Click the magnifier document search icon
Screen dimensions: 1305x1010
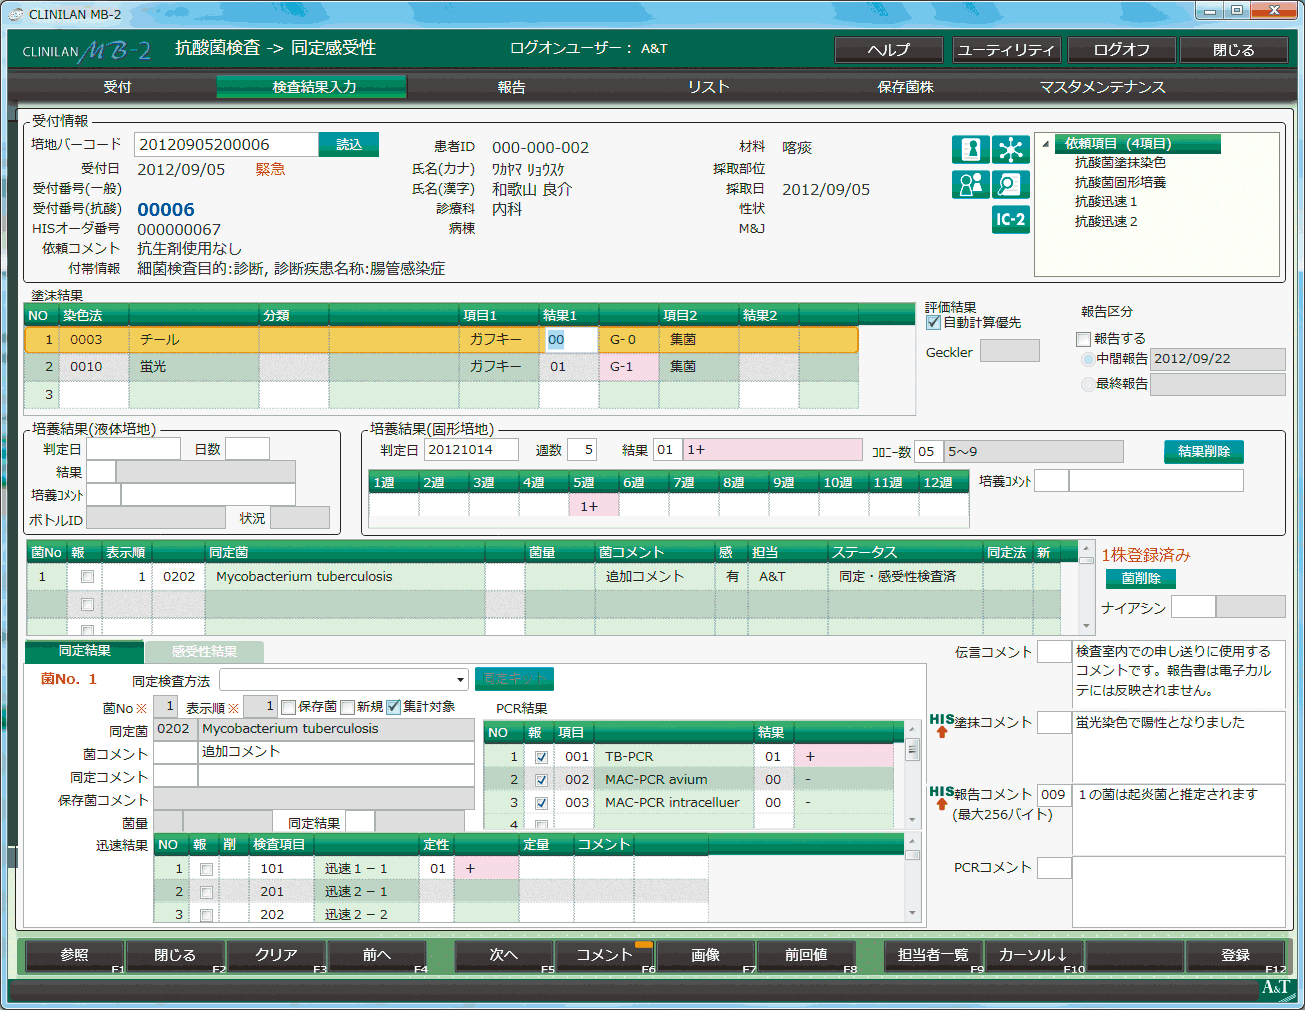pos(1010,185)
